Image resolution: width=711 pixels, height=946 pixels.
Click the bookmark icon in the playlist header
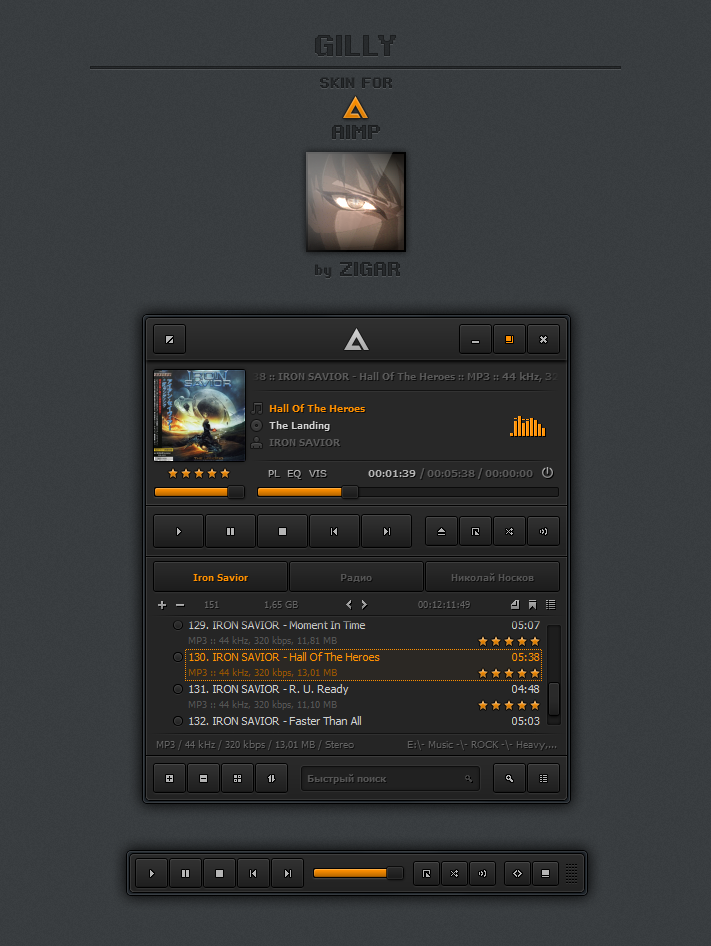[532, 605]
